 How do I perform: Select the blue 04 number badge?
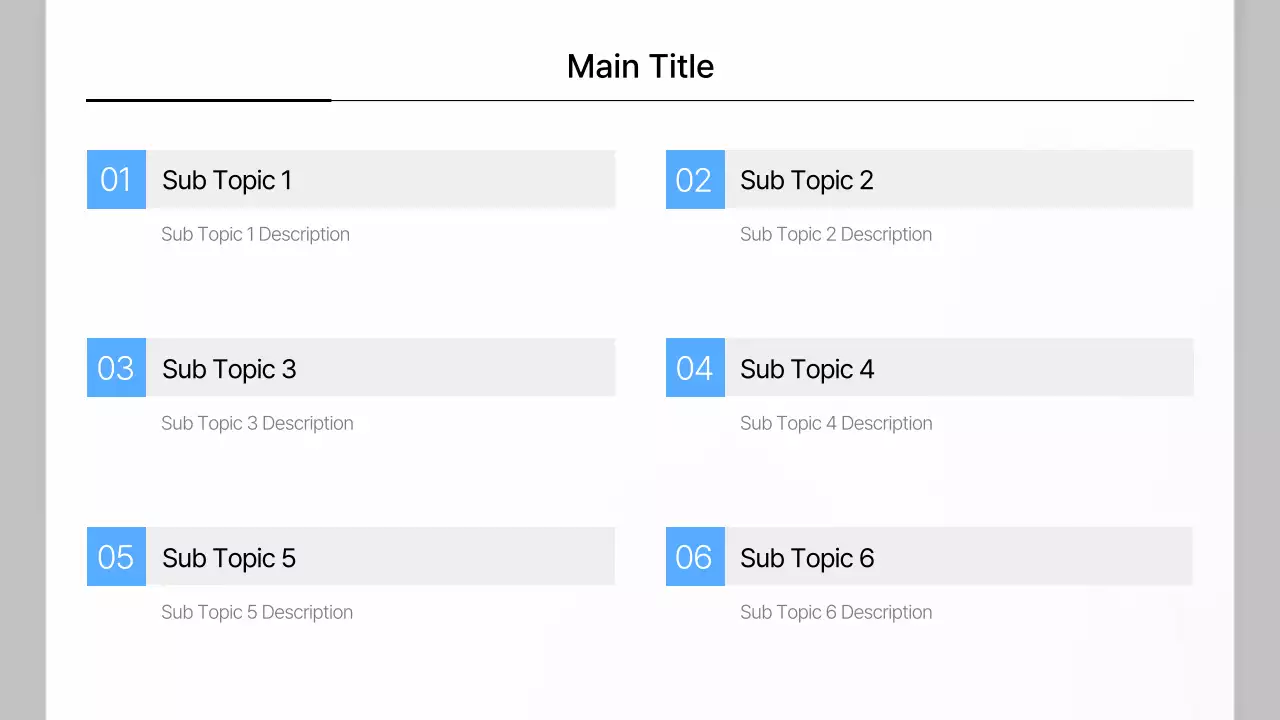tap(695, 368)
